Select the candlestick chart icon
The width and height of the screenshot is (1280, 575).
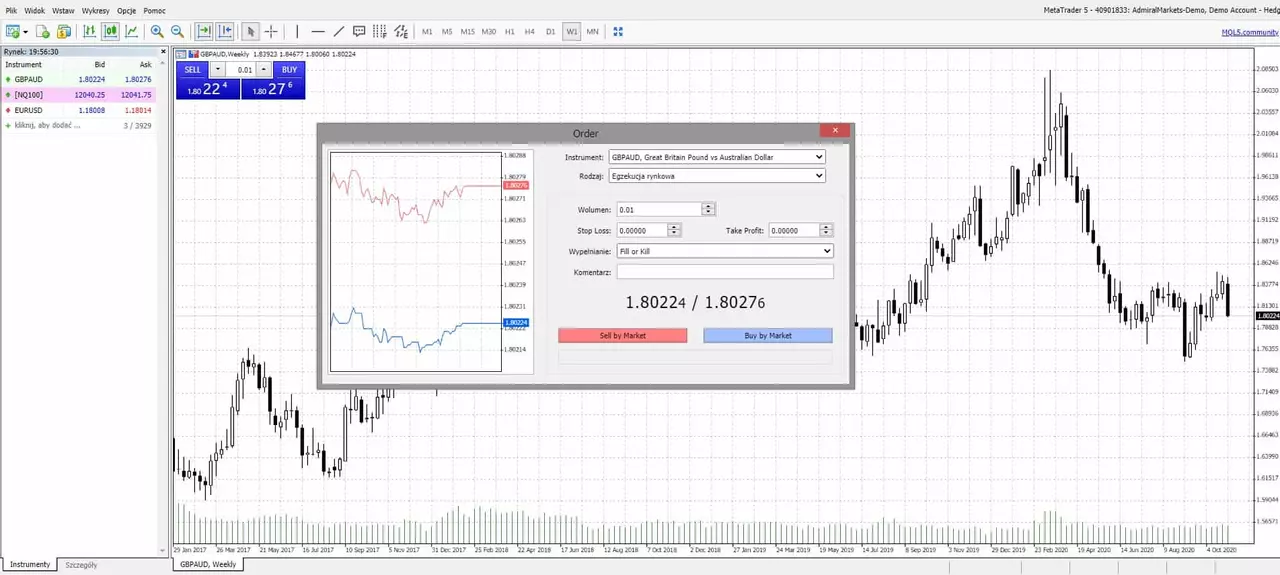(x=110, y=31)
